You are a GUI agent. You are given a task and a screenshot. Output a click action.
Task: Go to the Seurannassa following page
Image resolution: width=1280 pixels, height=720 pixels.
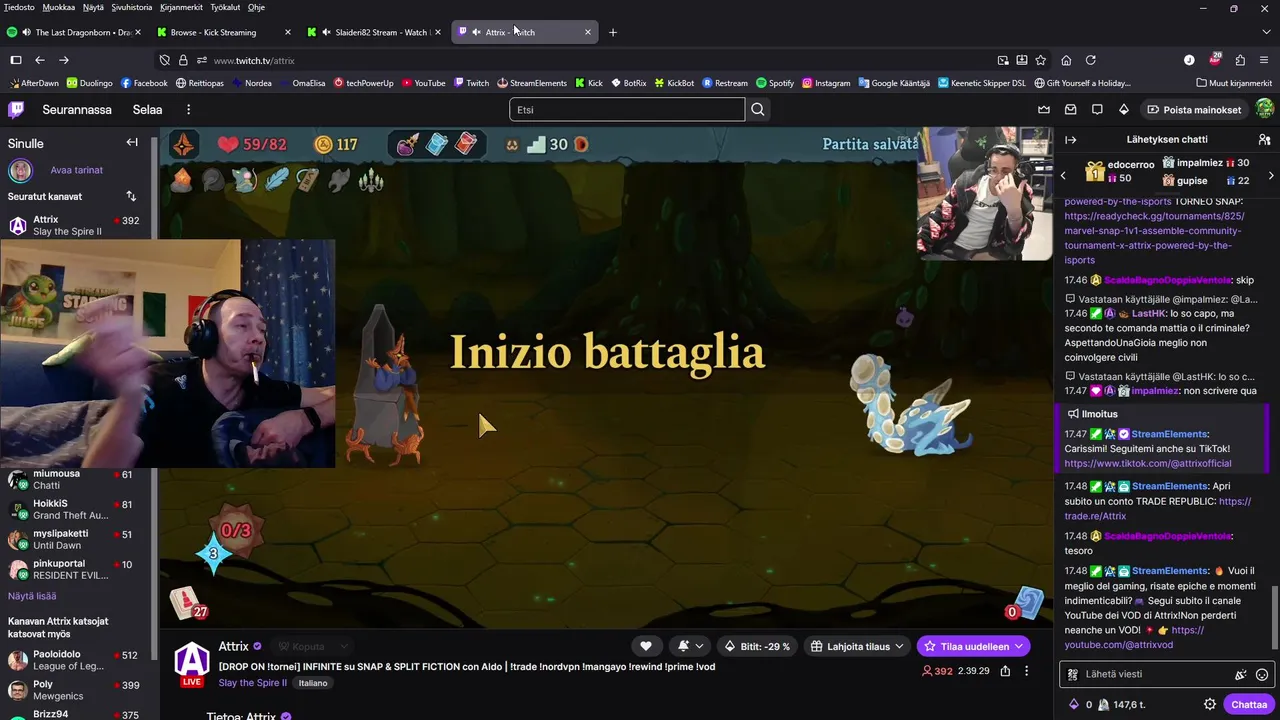tap(77, 109)
